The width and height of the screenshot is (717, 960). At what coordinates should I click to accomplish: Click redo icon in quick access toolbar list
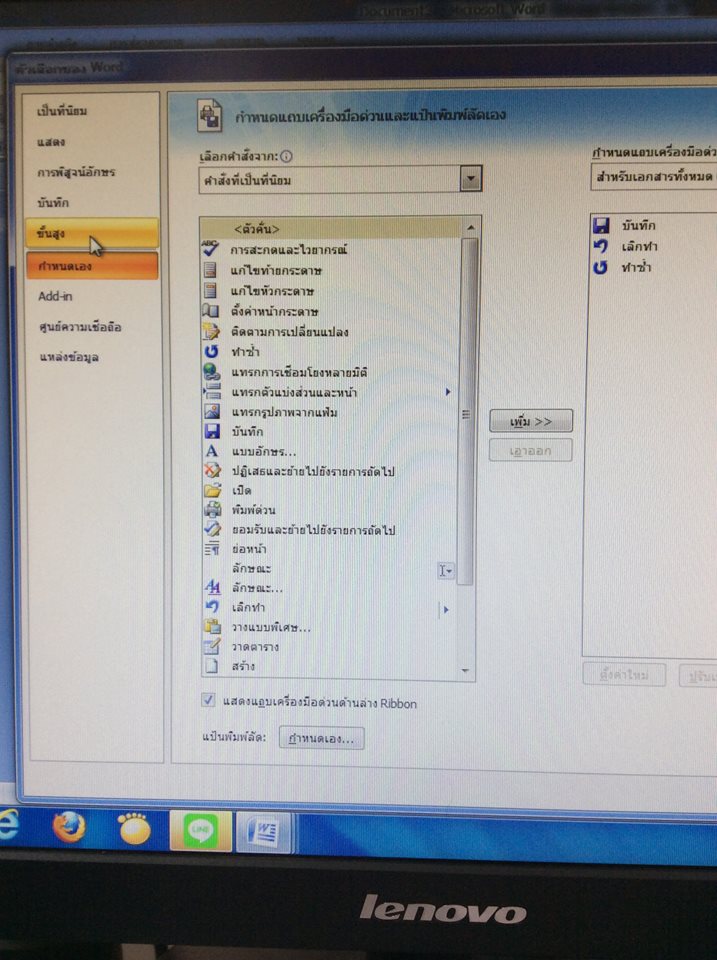(601, 268)
